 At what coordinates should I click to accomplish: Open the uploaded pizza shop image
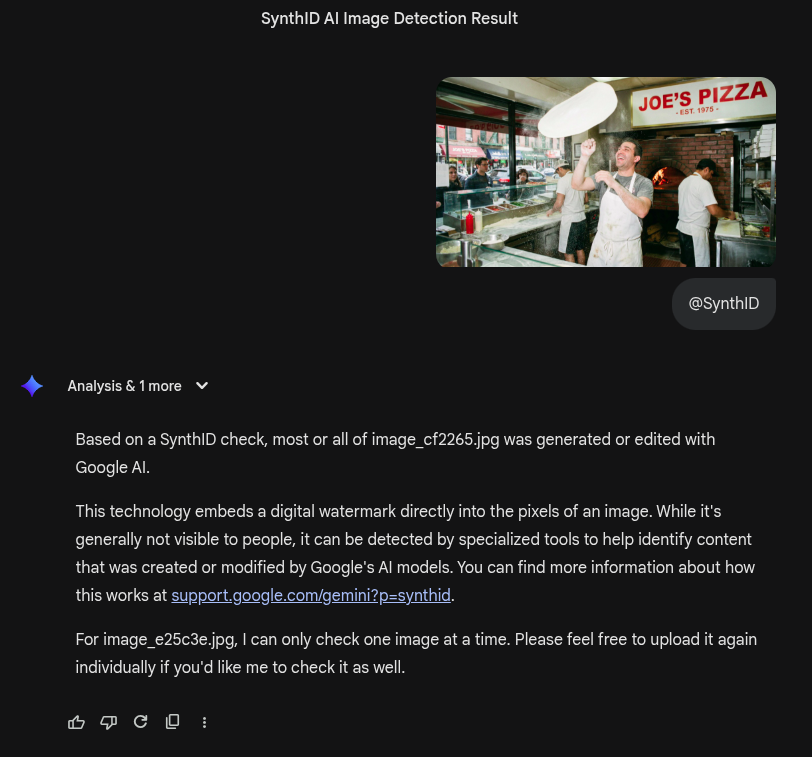tap(606, 172)
